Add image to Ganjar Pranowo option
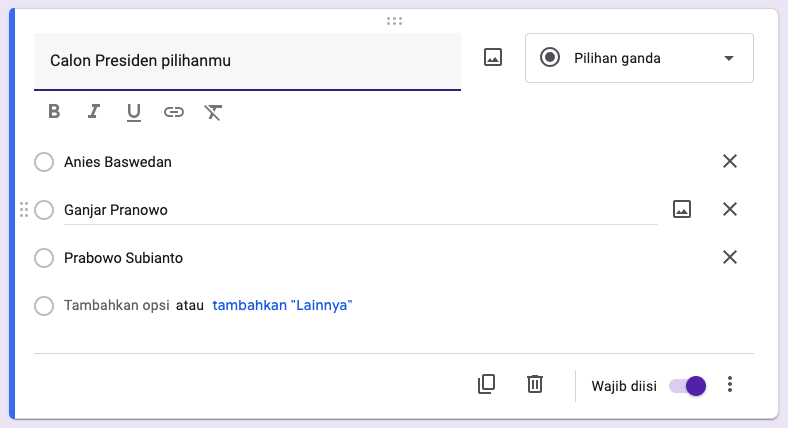 [681, 209]
